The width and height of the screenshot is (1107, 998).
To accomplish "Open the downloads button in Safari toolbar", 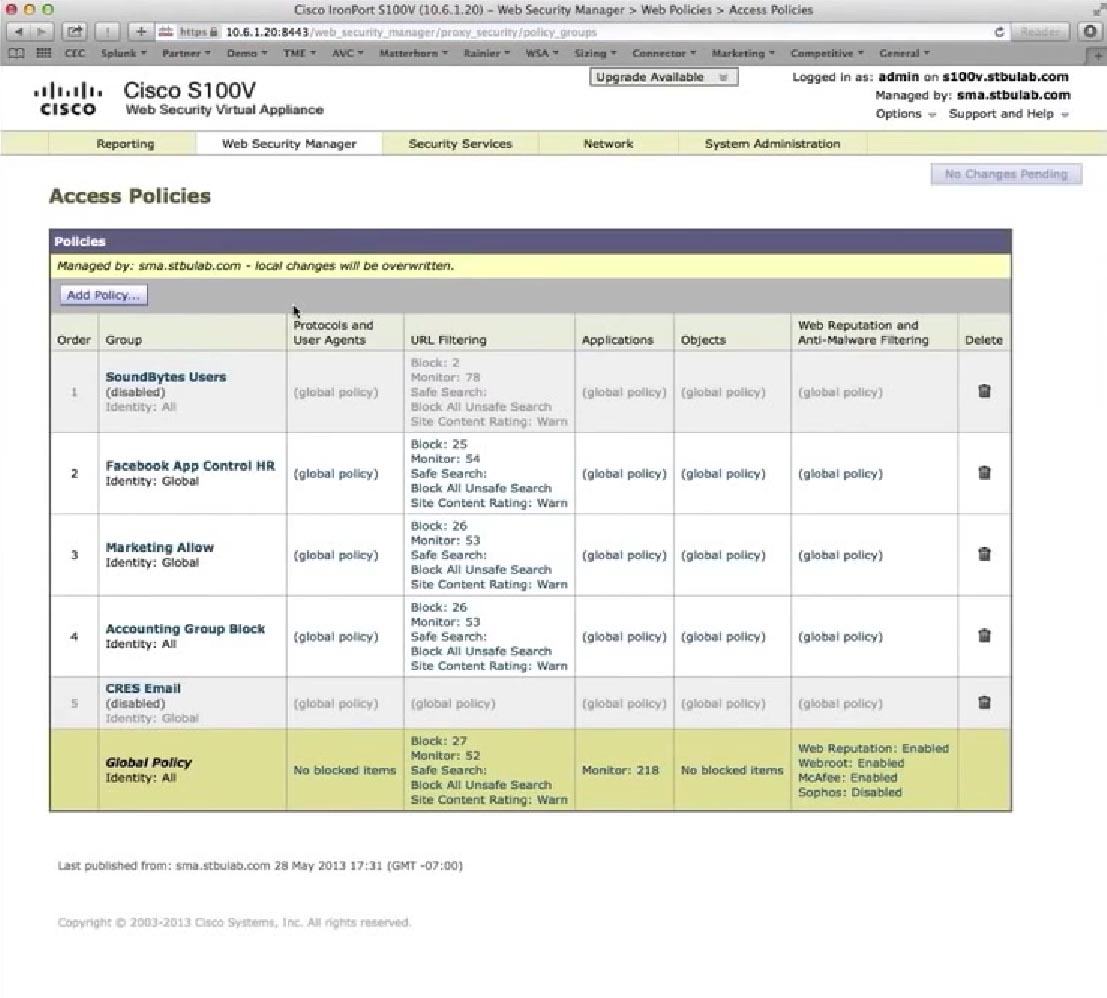I will [x=1090, y=32].
